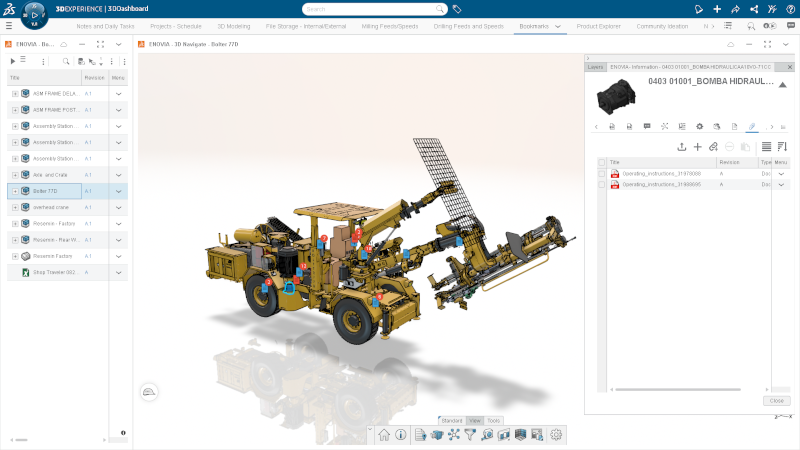Click the Close button in Information panel

click(x=776, y=400)
